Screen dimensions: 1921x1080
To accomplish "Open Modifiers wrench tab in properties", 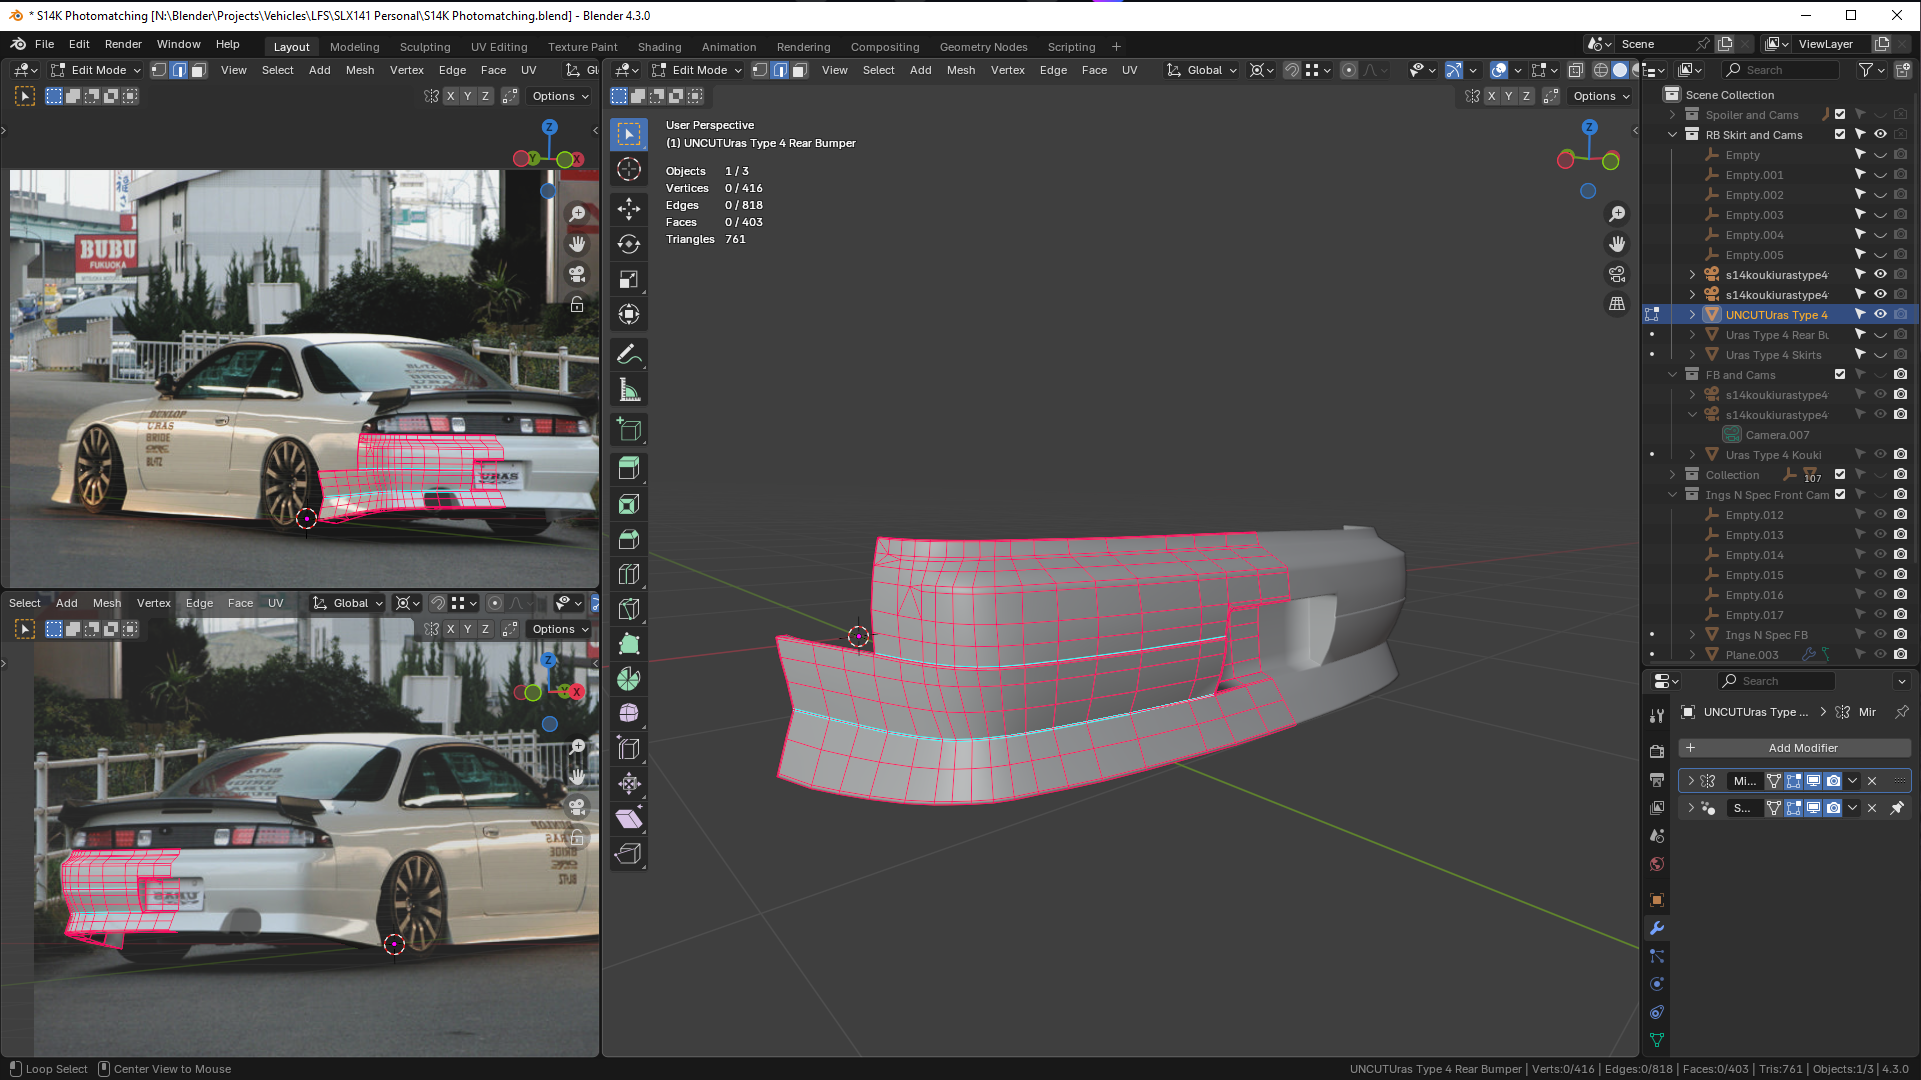I will pyautogui.click(x=1657, y=928).
